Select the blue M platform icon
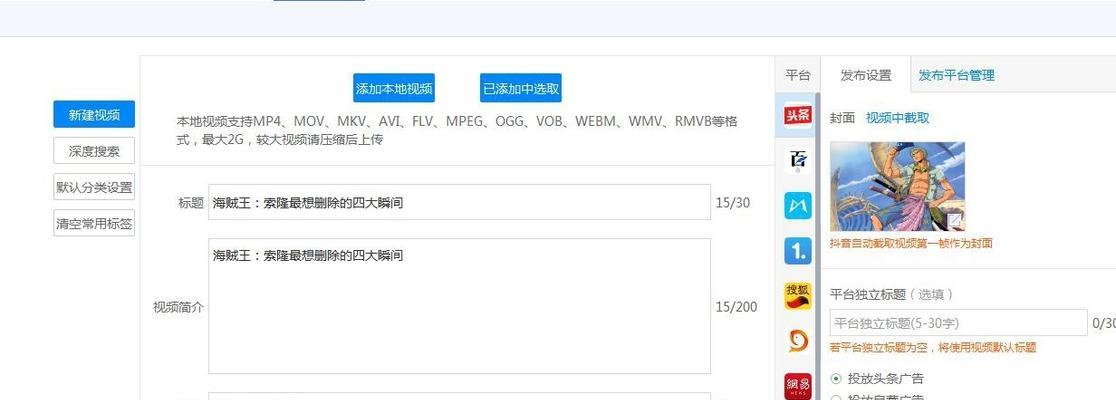 797,206
